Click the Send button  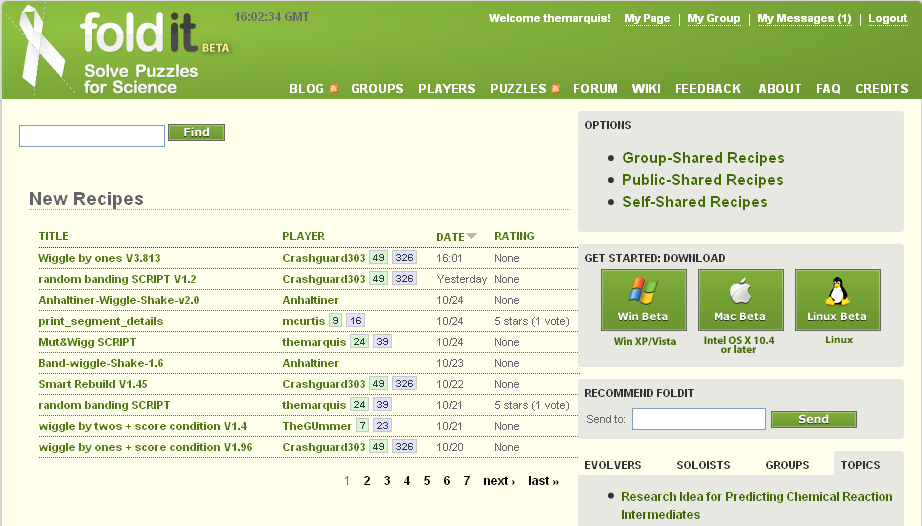[x=814, y=419]
